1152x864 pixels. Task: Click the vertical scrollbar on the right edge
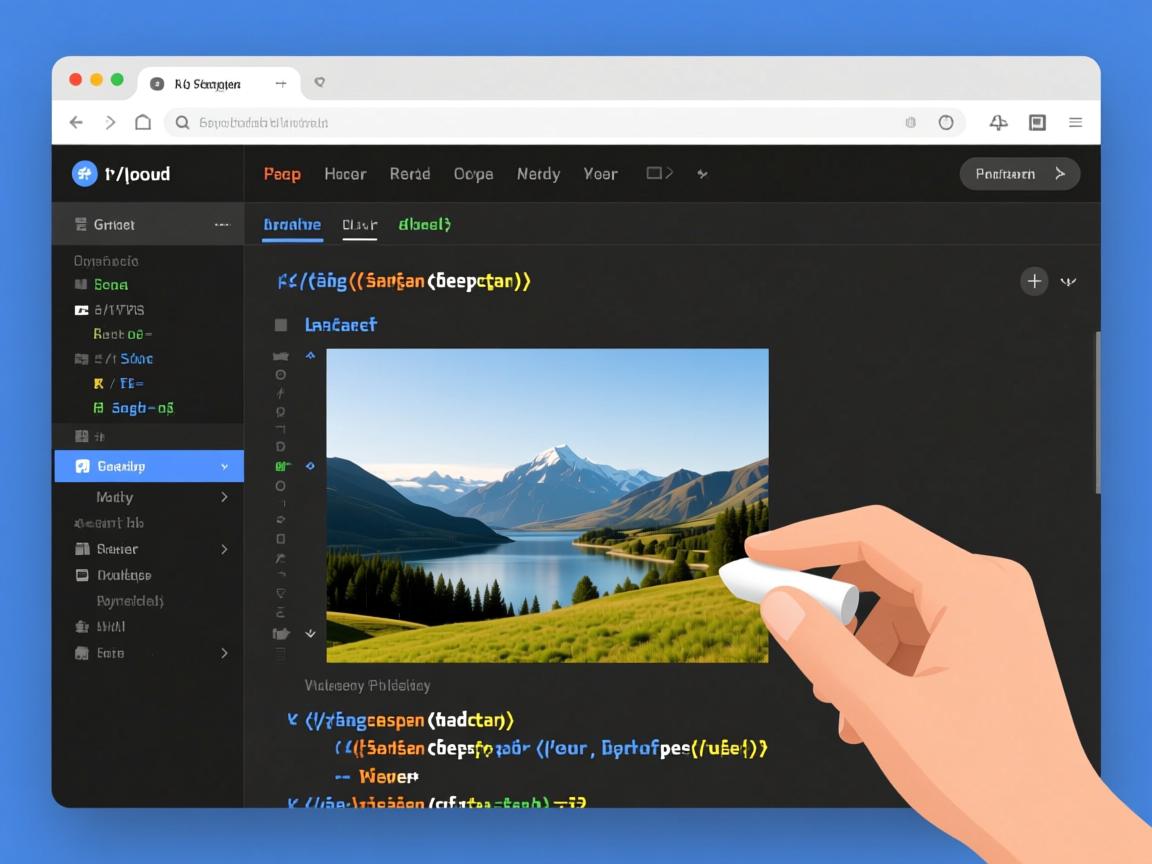coord(1097,410)
